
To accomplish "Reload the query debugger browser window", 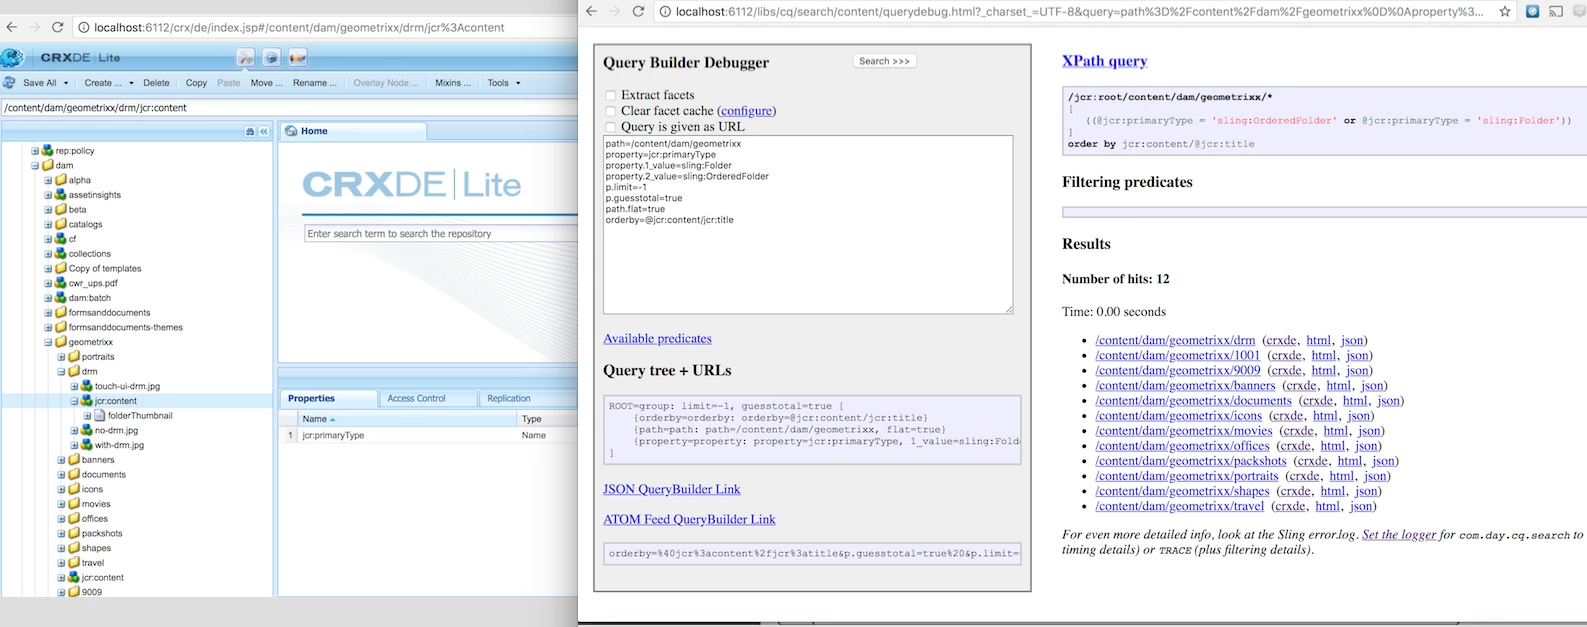I will (x=638, y=11).
